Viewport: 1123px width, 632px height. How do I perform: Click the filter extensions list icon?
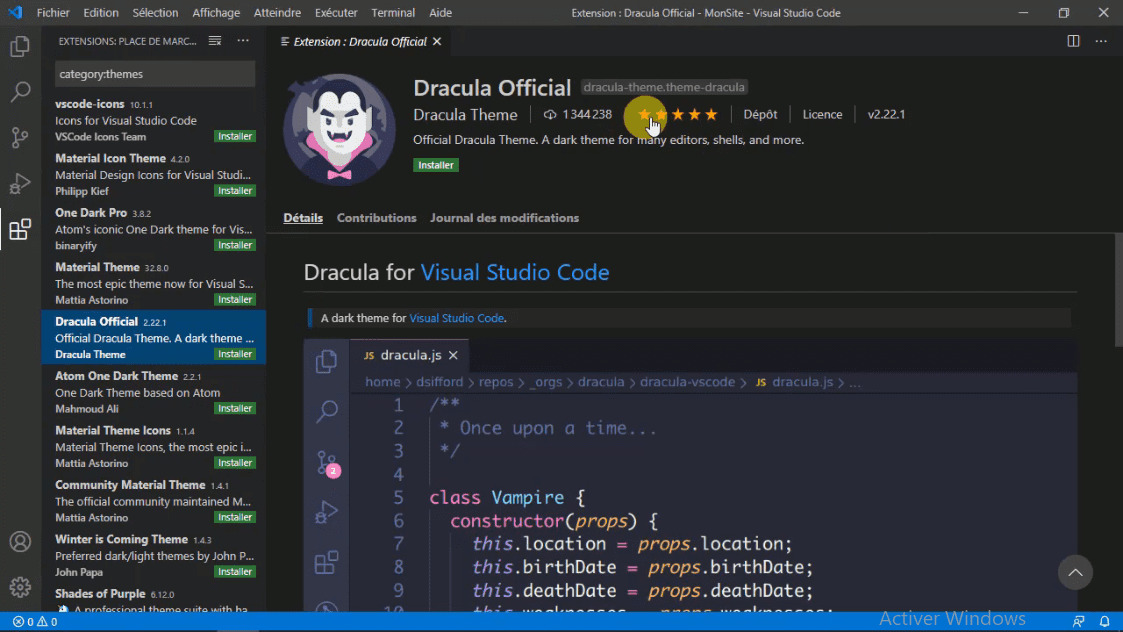click(215, 41)
